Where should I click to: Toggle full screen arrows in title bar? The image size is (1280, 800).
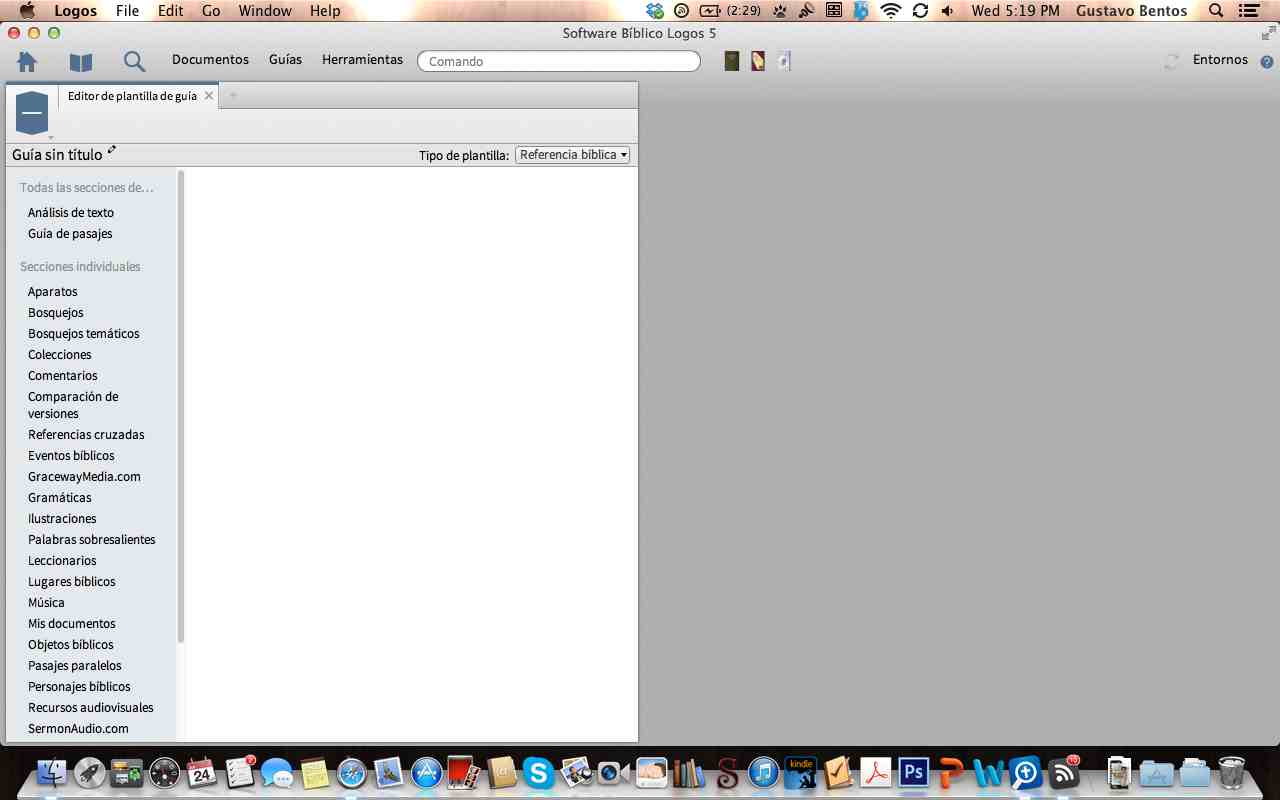coord(1268,32)
